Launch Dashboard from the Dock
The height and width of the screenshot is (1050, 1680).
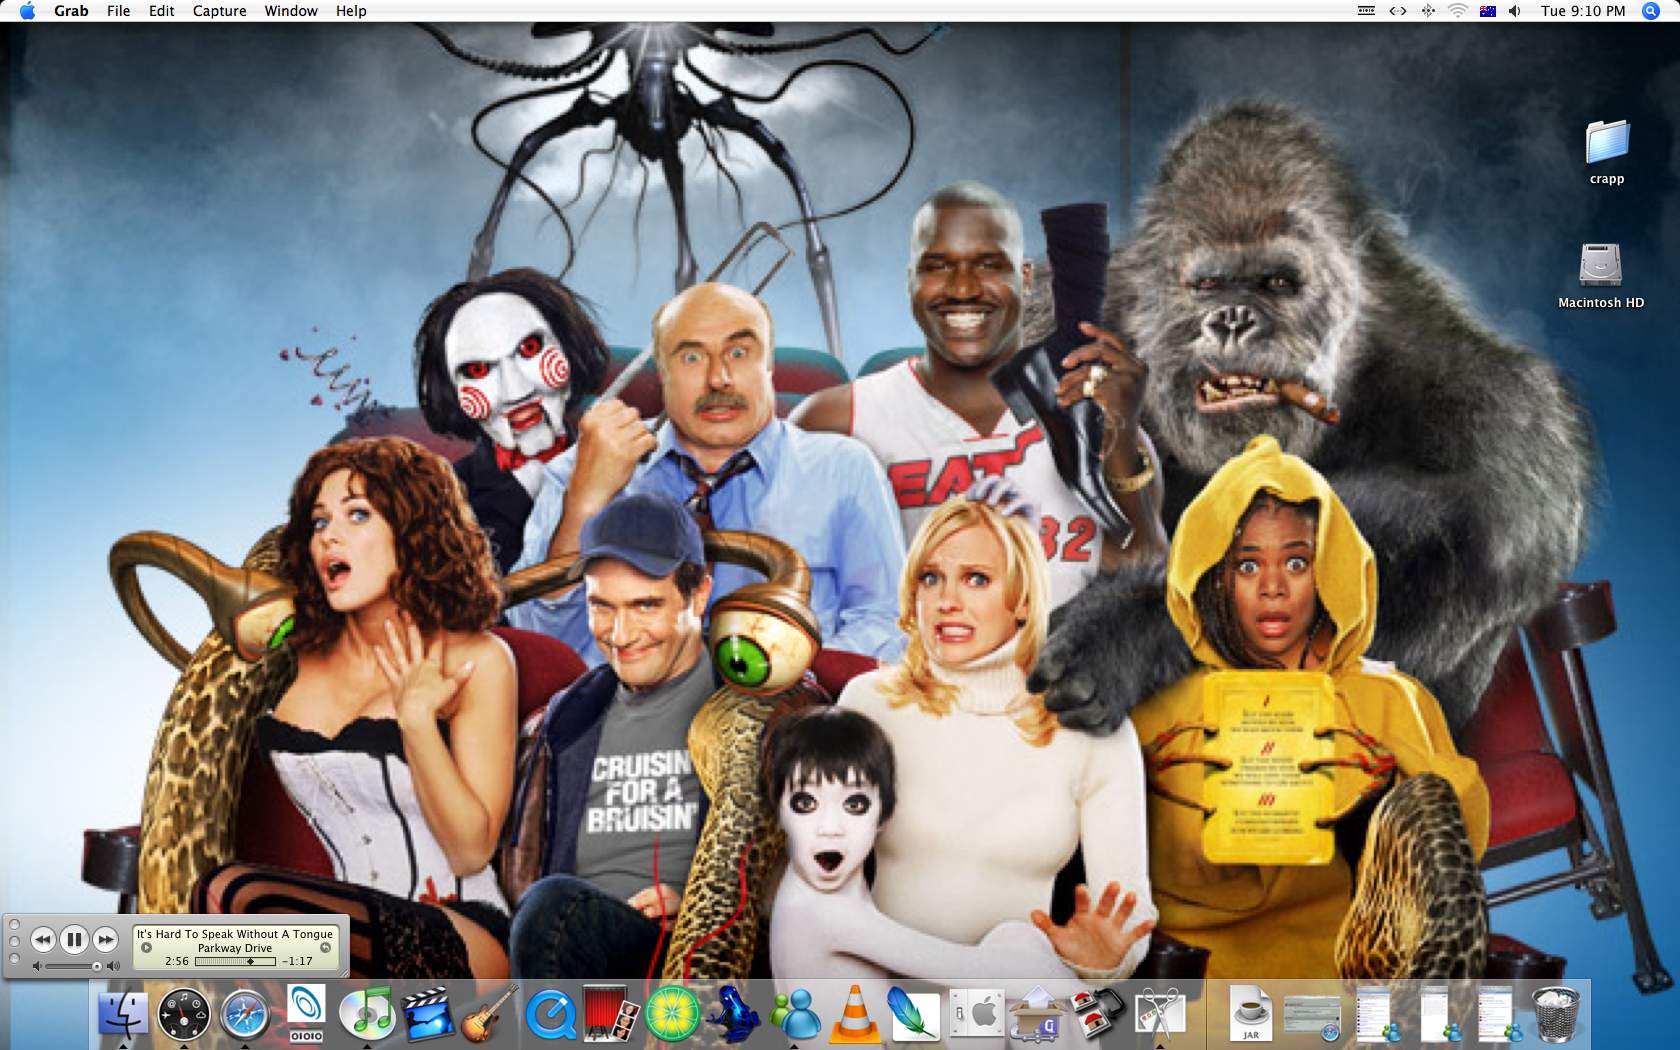[184, 1013]
